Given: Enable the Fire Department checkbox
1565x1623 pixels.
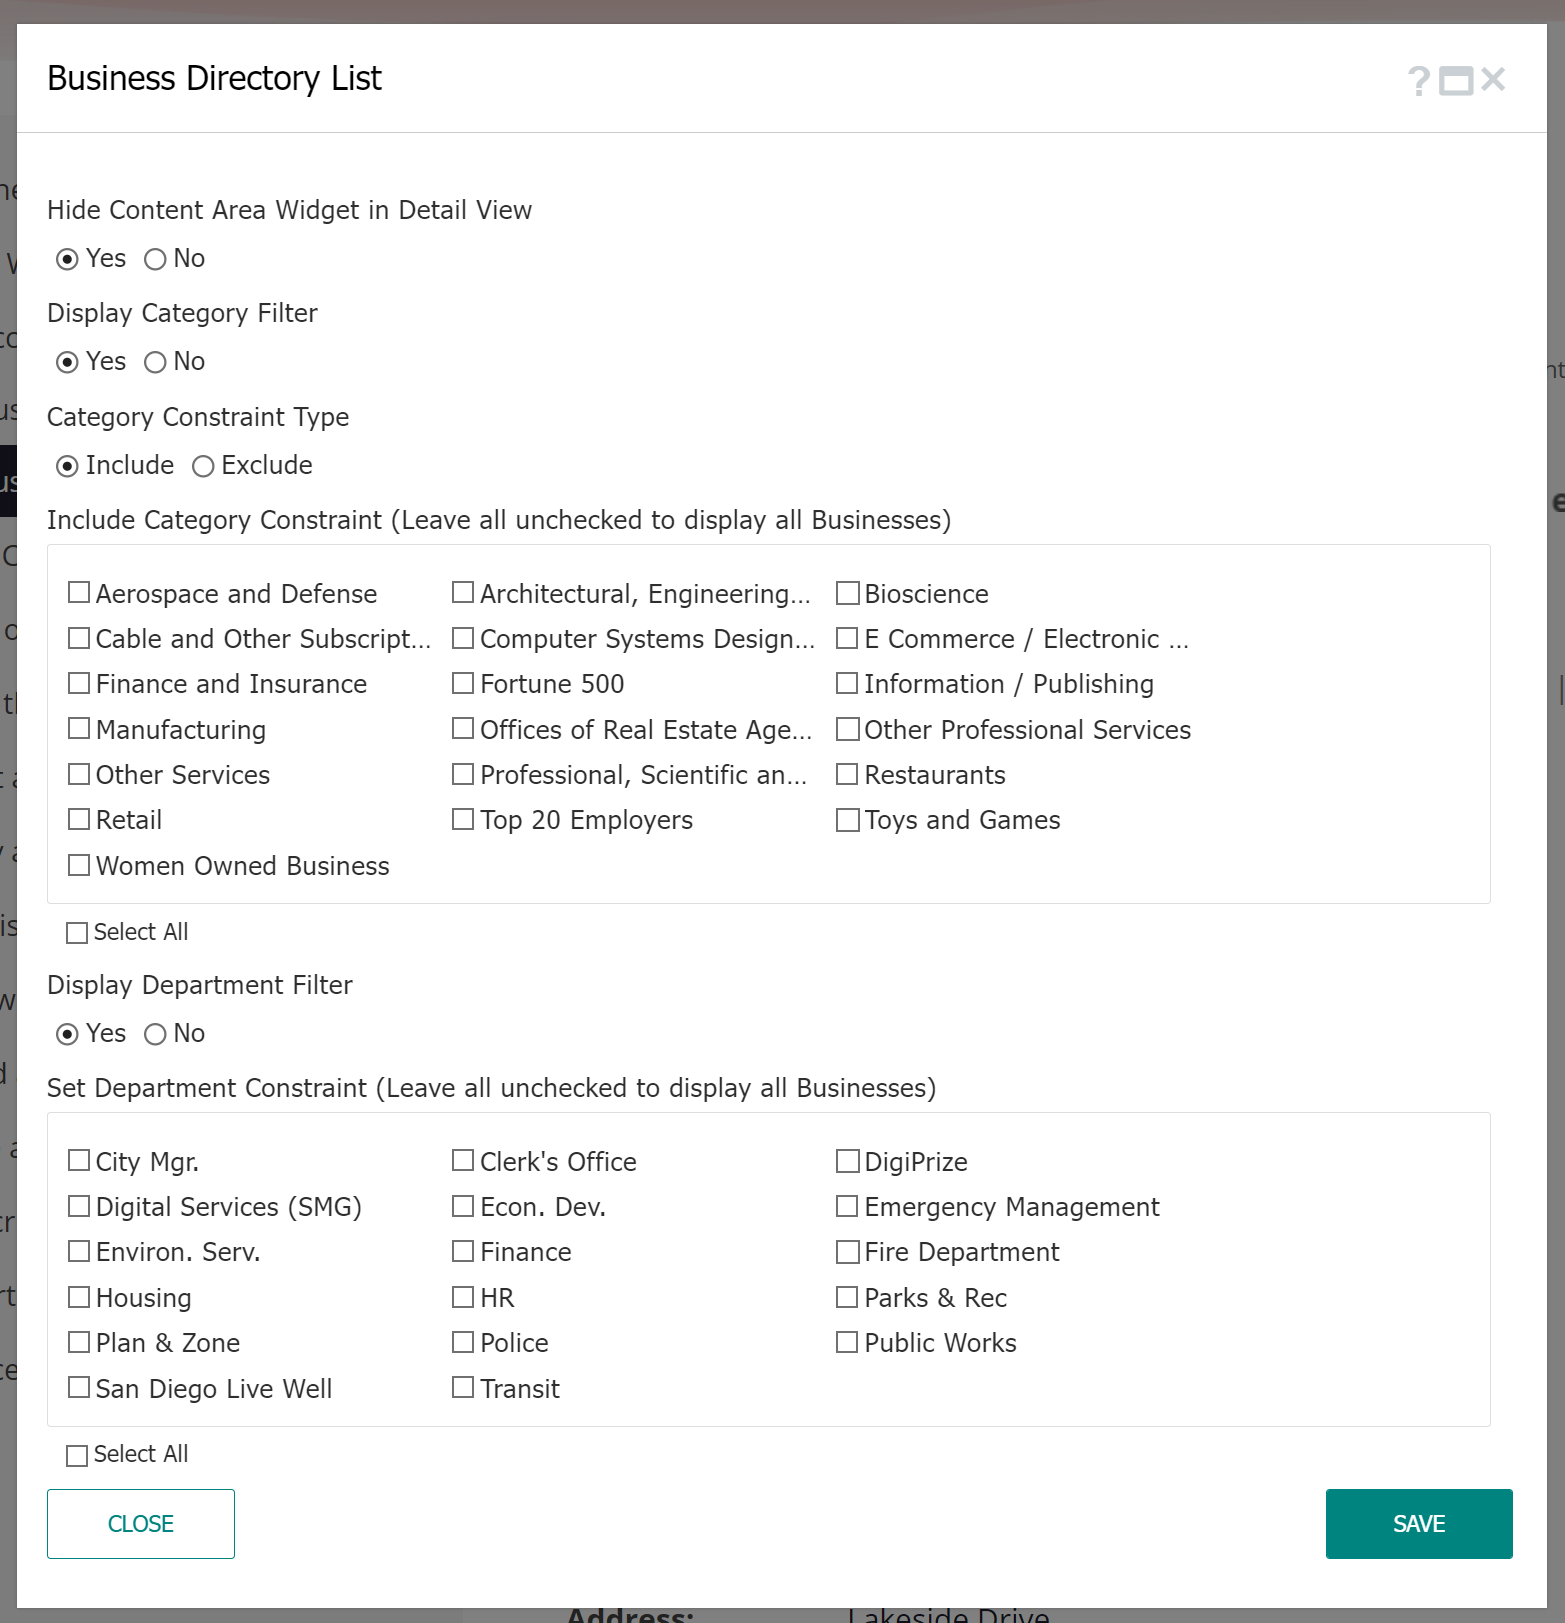Looking at the screenshot, I should [x=847, y=1252].
